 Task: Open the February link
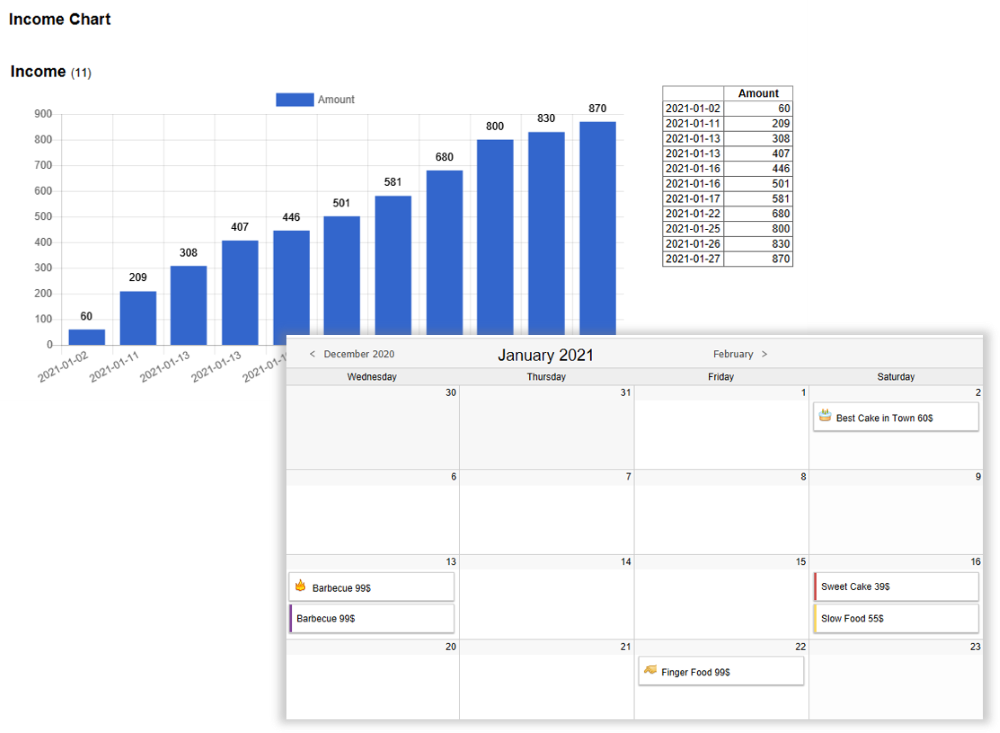pyautogui.click(x=733, y=354)
